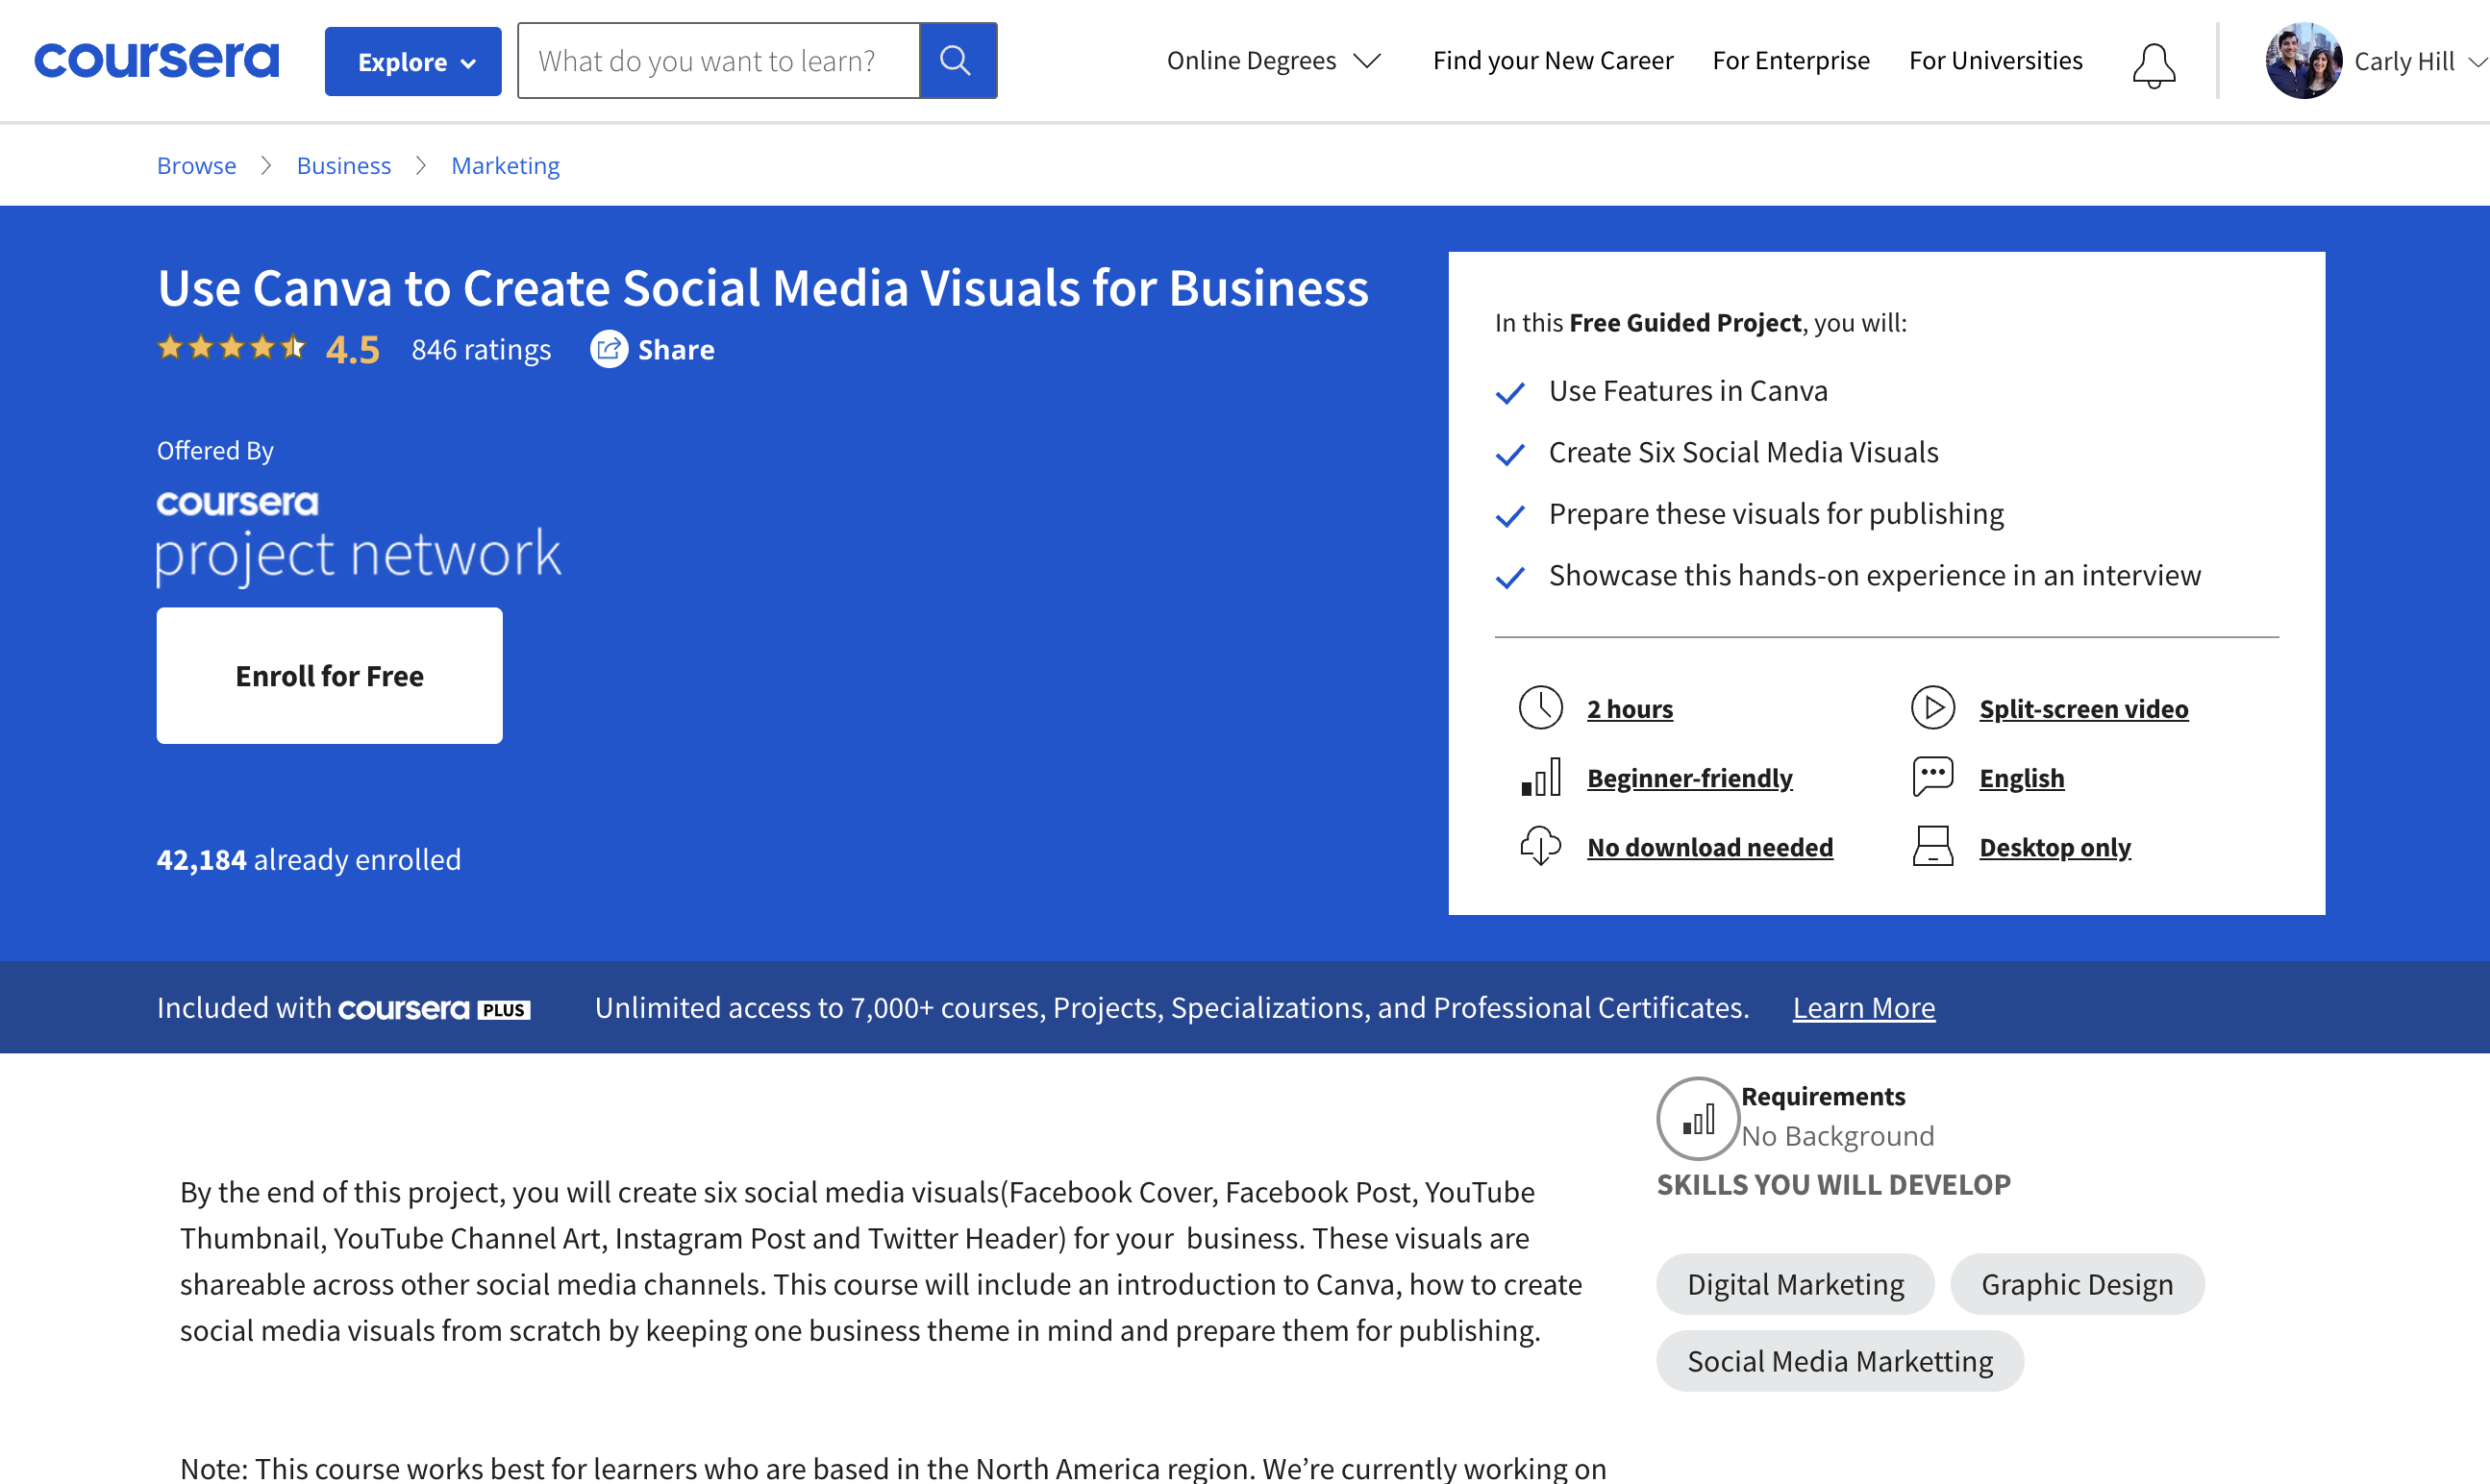The height and width of the screenshot is (1484, 2490).
Task: Expand the Online Degrees menu
Action: [1272, 61]
